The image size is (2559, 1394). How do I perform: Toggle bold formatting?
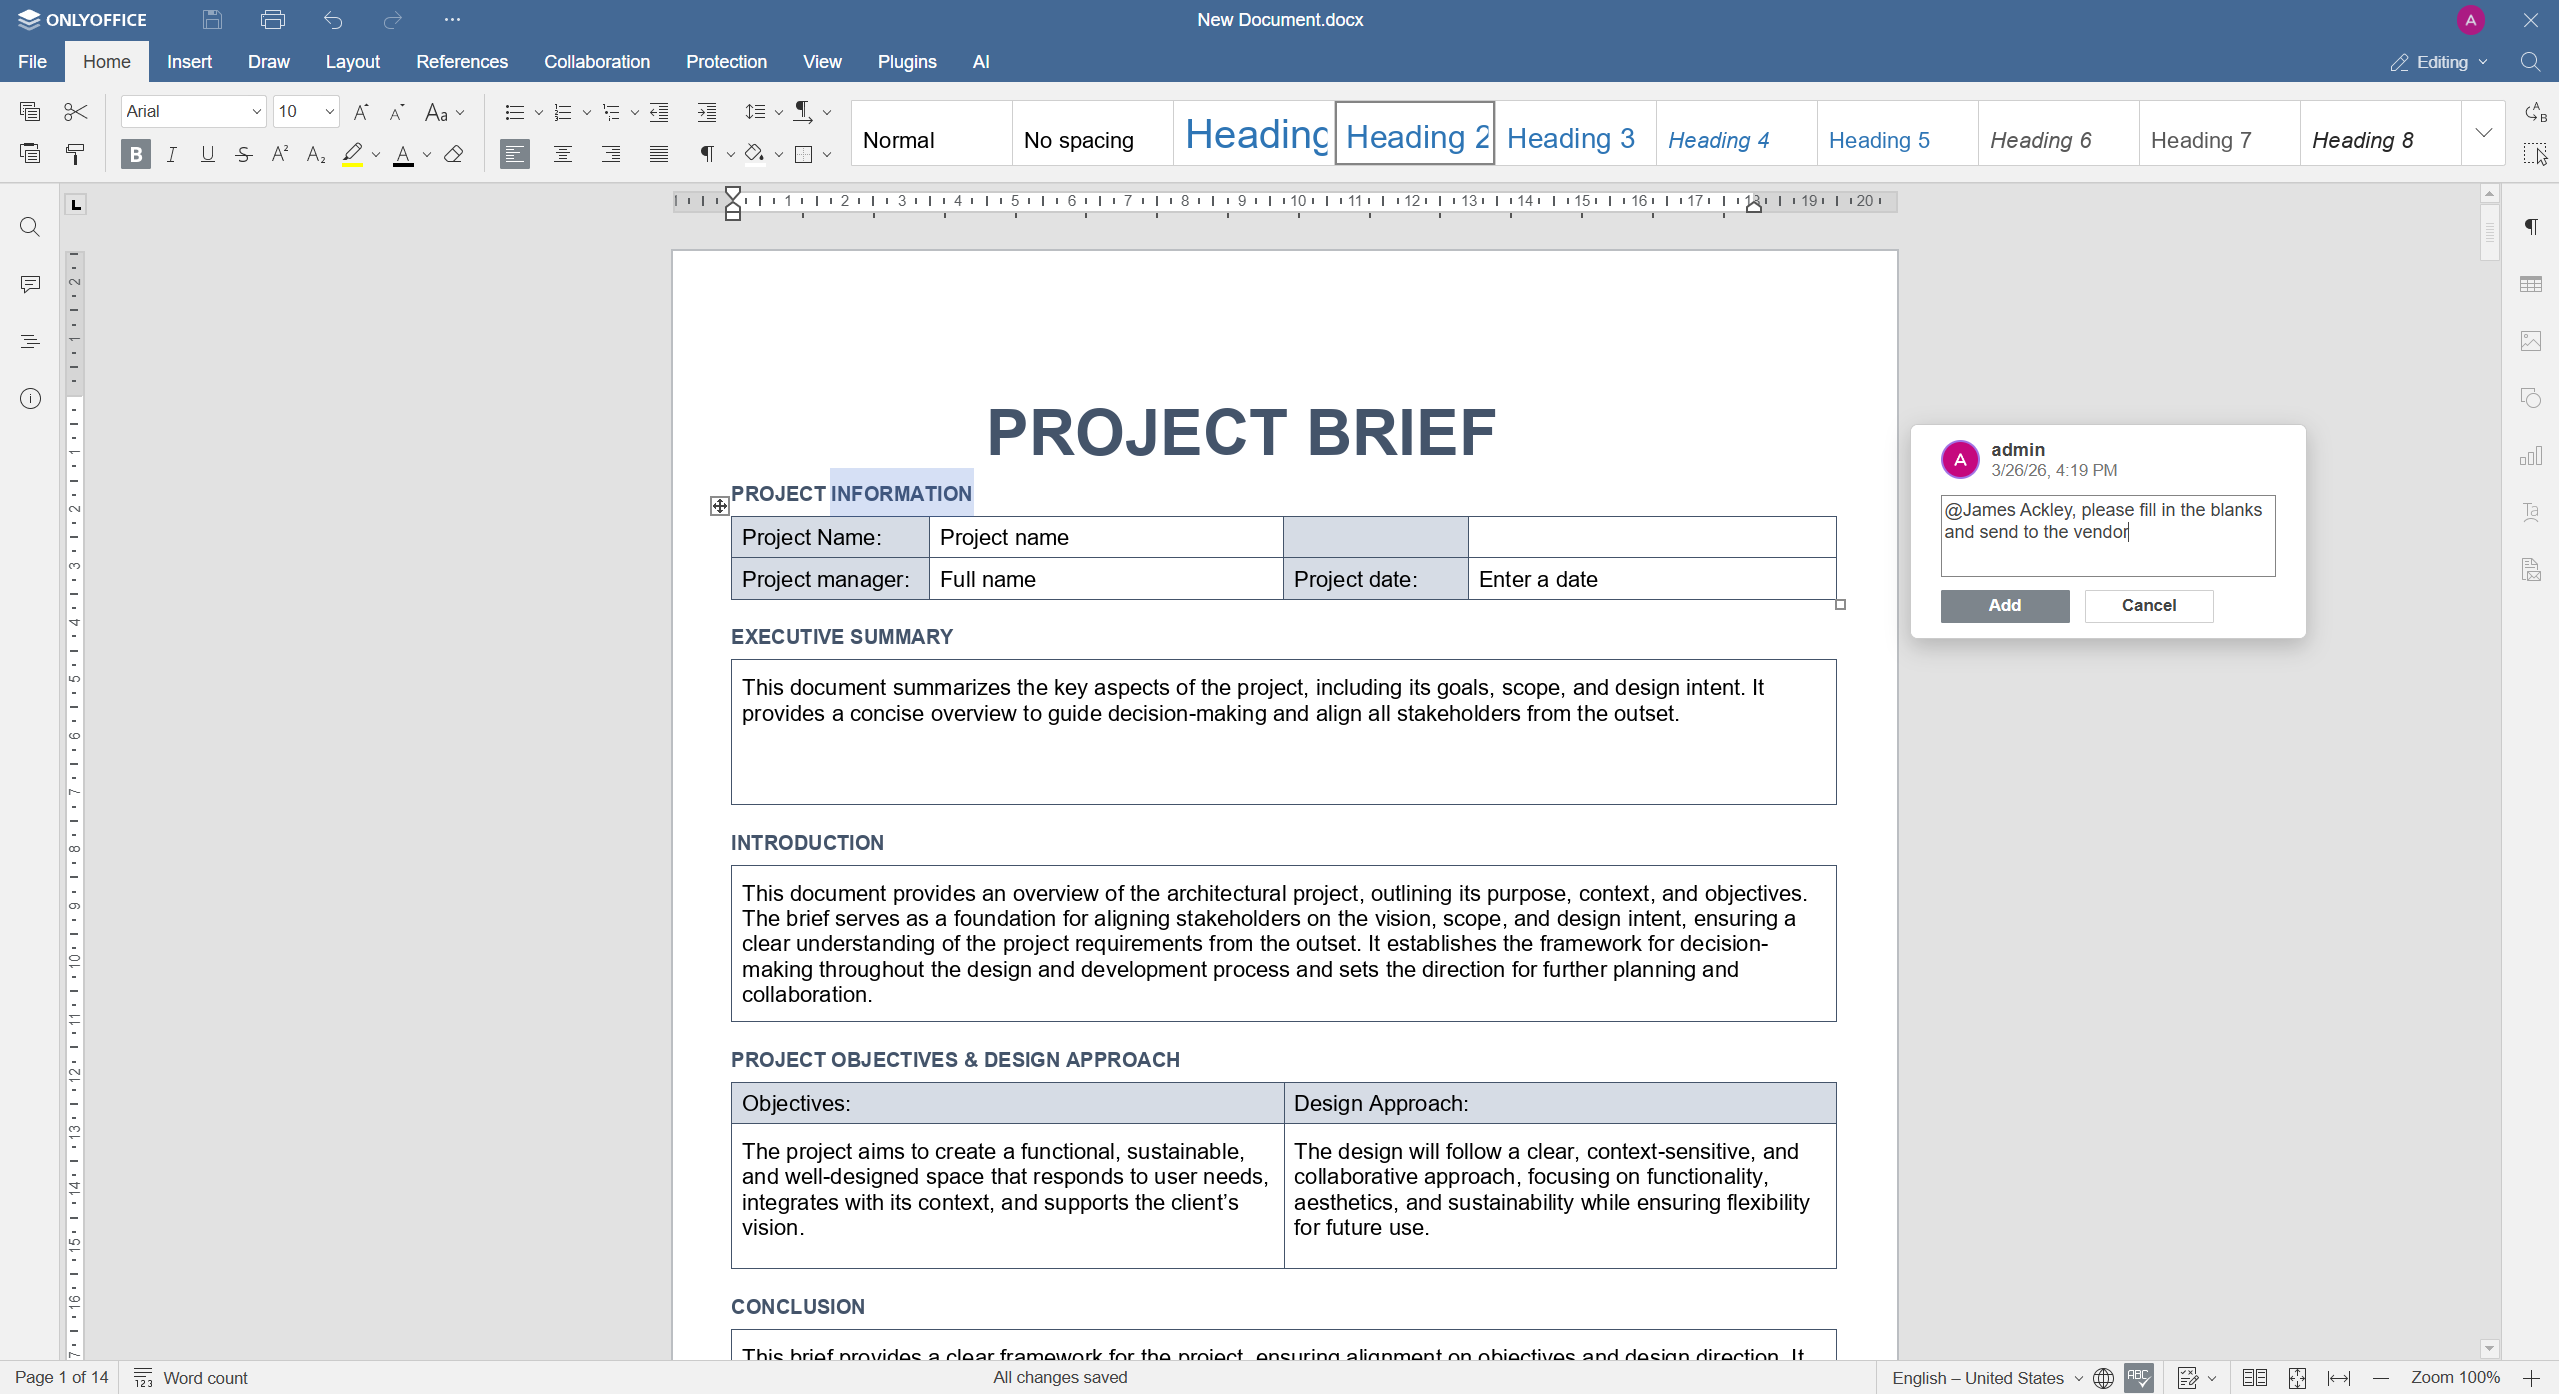coord(136,154)
